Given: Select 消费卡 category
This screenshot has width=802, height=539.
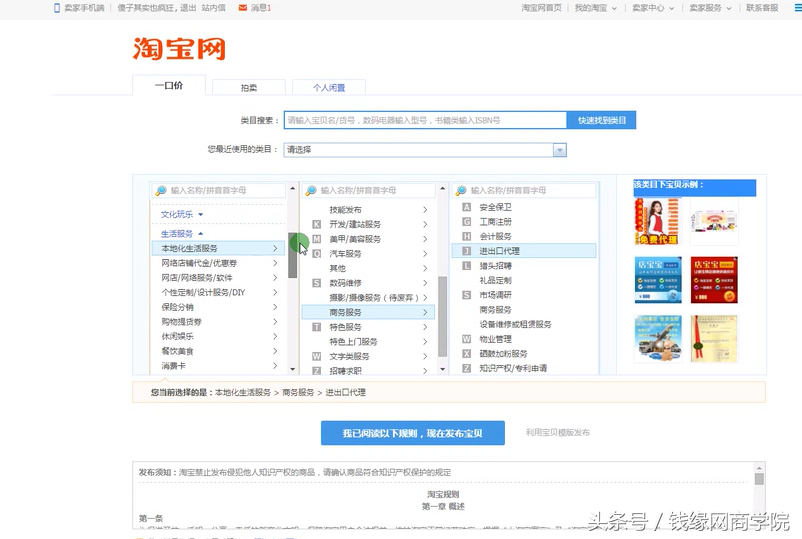Looking at the screenshot, I should point(218,366).
